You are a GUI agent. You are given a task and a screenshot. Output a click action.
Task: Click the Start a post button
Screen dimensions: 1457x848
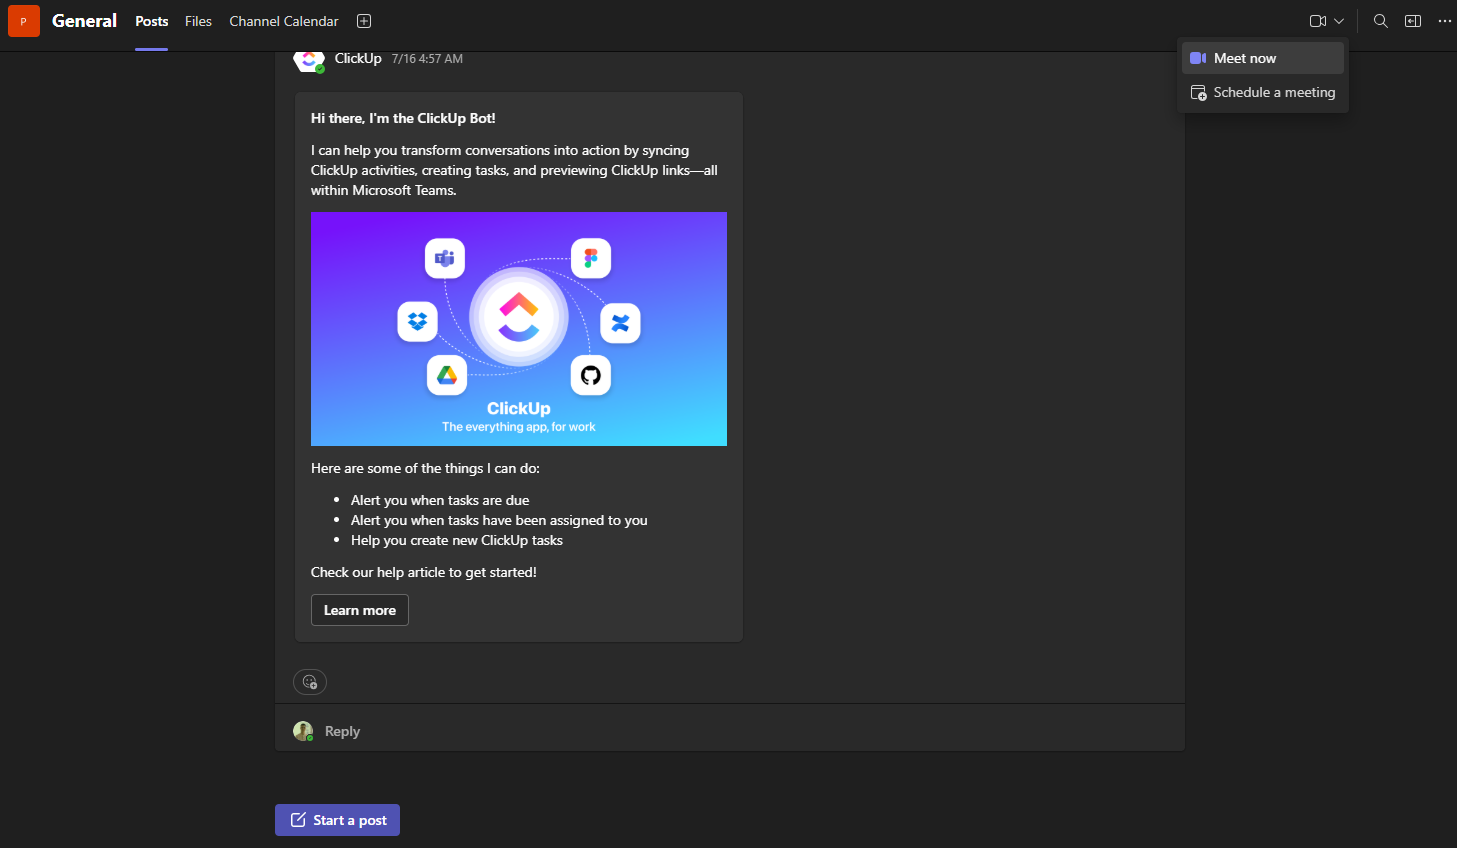[x=337, y=820]
